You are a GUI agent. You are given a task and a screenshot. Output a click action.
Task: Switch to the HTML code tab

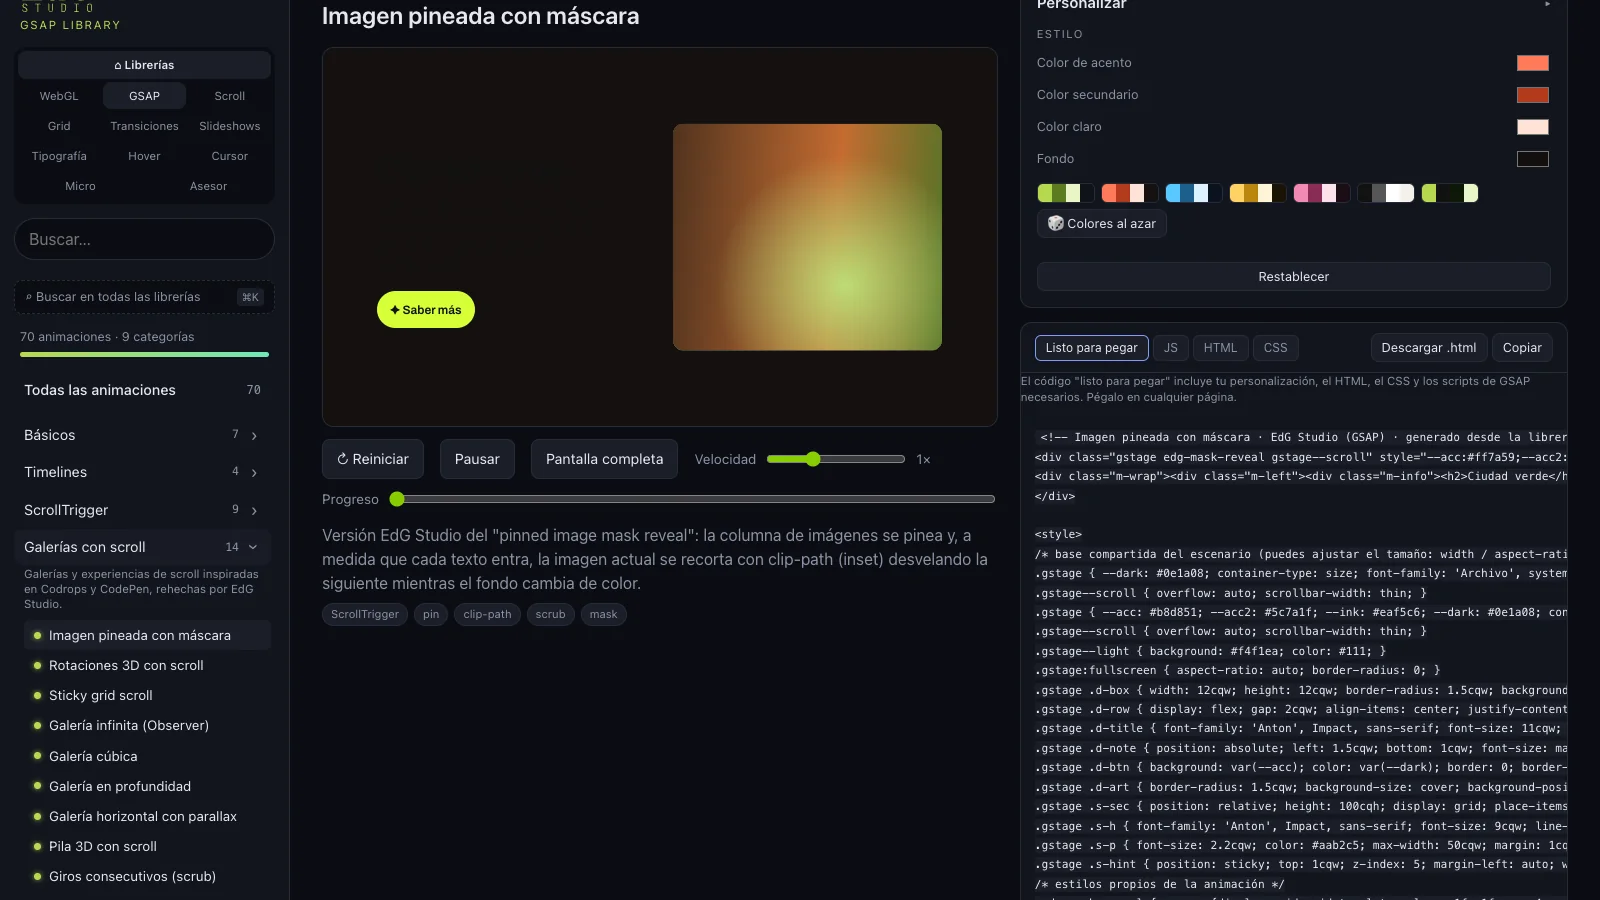pyautogui.click(x=1220, y=348)
